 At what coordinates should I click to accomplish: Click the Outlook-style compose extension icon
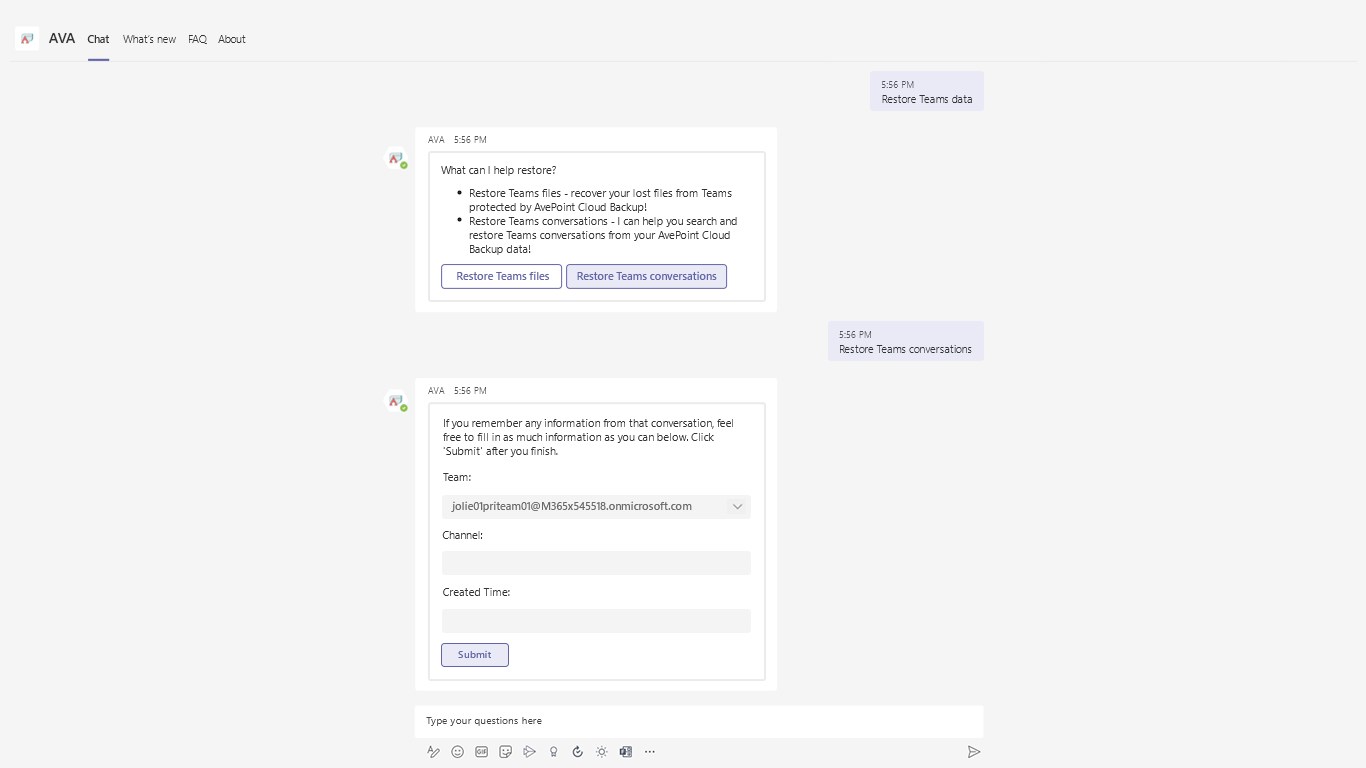click(x=626, y=752)
